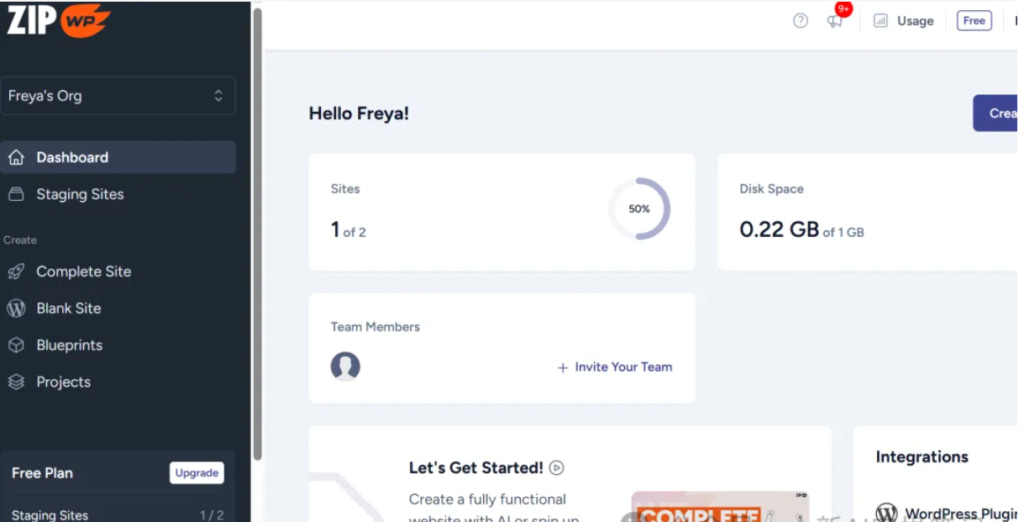1024x522 pixels.
Task: Open the announcements megaphone icon
Action: [835, 21]
